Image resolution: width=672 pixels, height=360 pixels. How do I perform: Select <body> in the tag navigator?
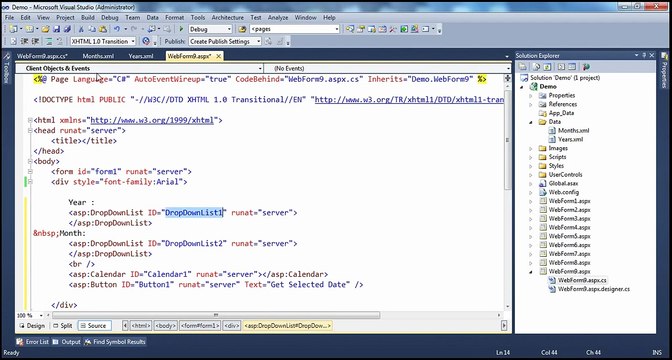point(165,326)
